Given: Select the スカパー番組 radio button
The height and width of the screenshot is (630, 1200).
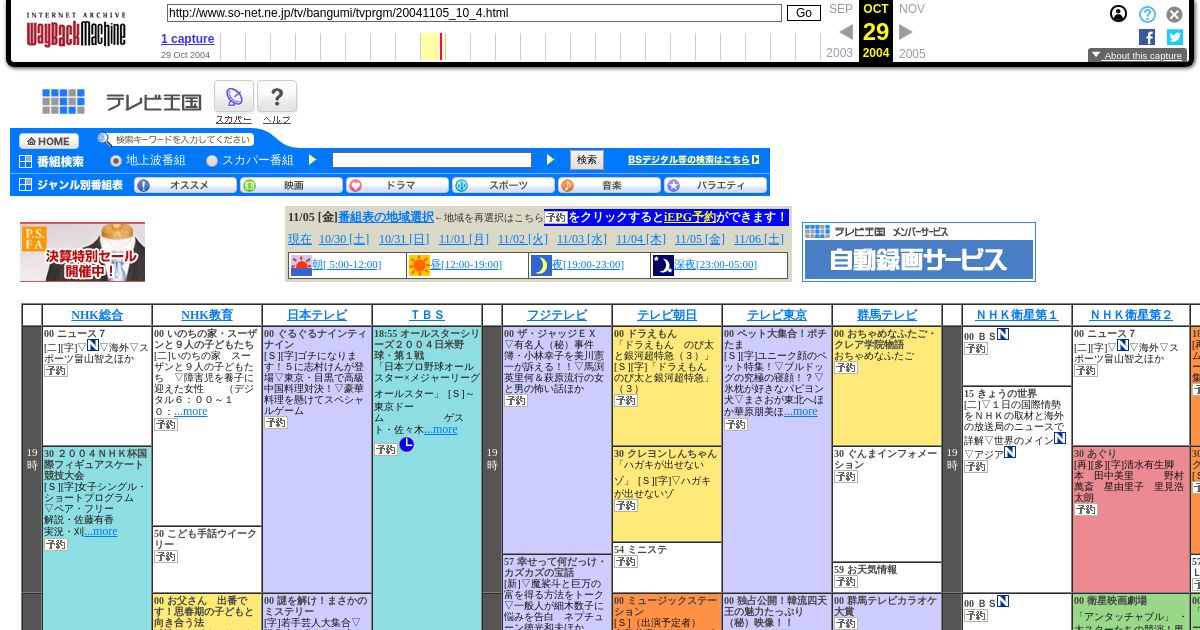Looking at the screenshot, I should coord(212,161).
